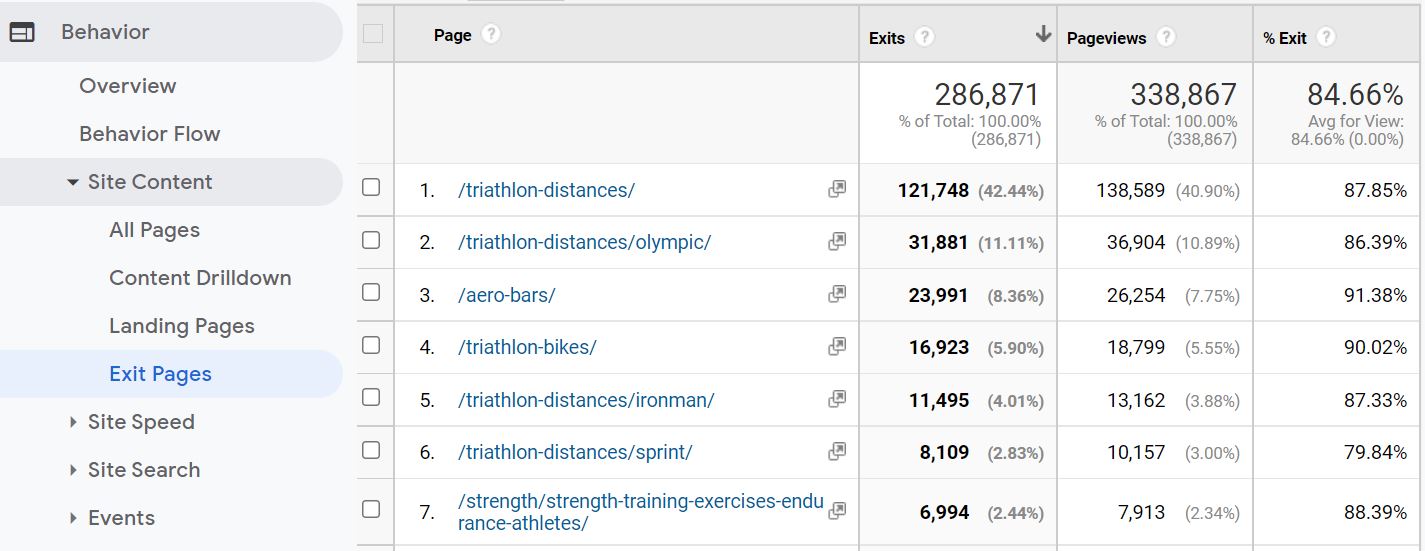Open external link icon for /triathlon-distances/sprint/
This screenshot has height=551, width=1425.
tap(837, 451)
